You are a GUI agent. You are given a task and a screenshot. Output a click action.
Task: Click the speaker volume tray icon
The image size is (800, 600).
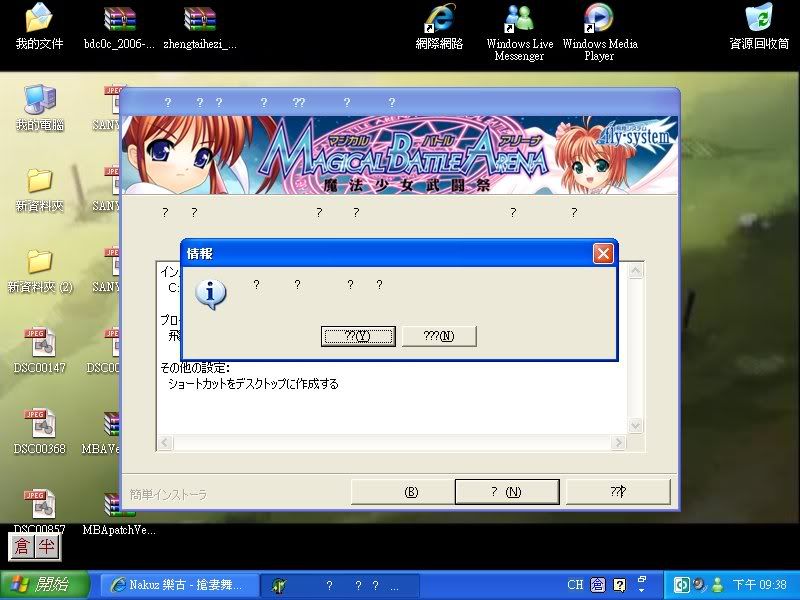point(699,585)
